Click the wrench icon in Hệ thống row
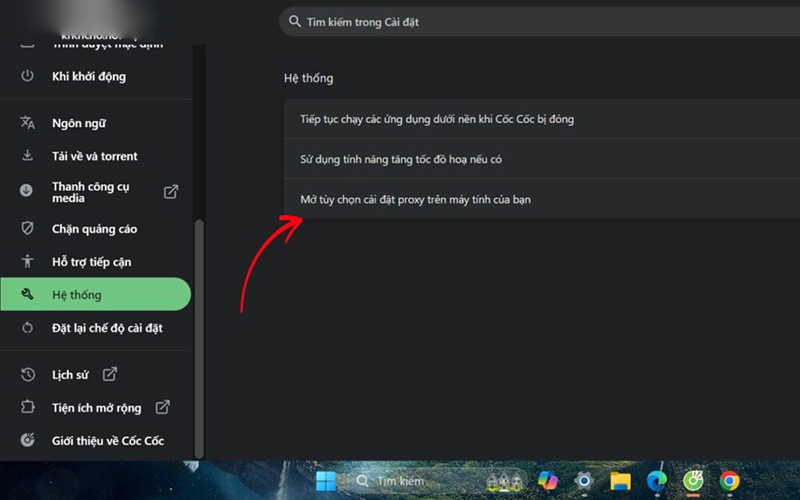Viewport: 800px width, 500px height. 27,294
